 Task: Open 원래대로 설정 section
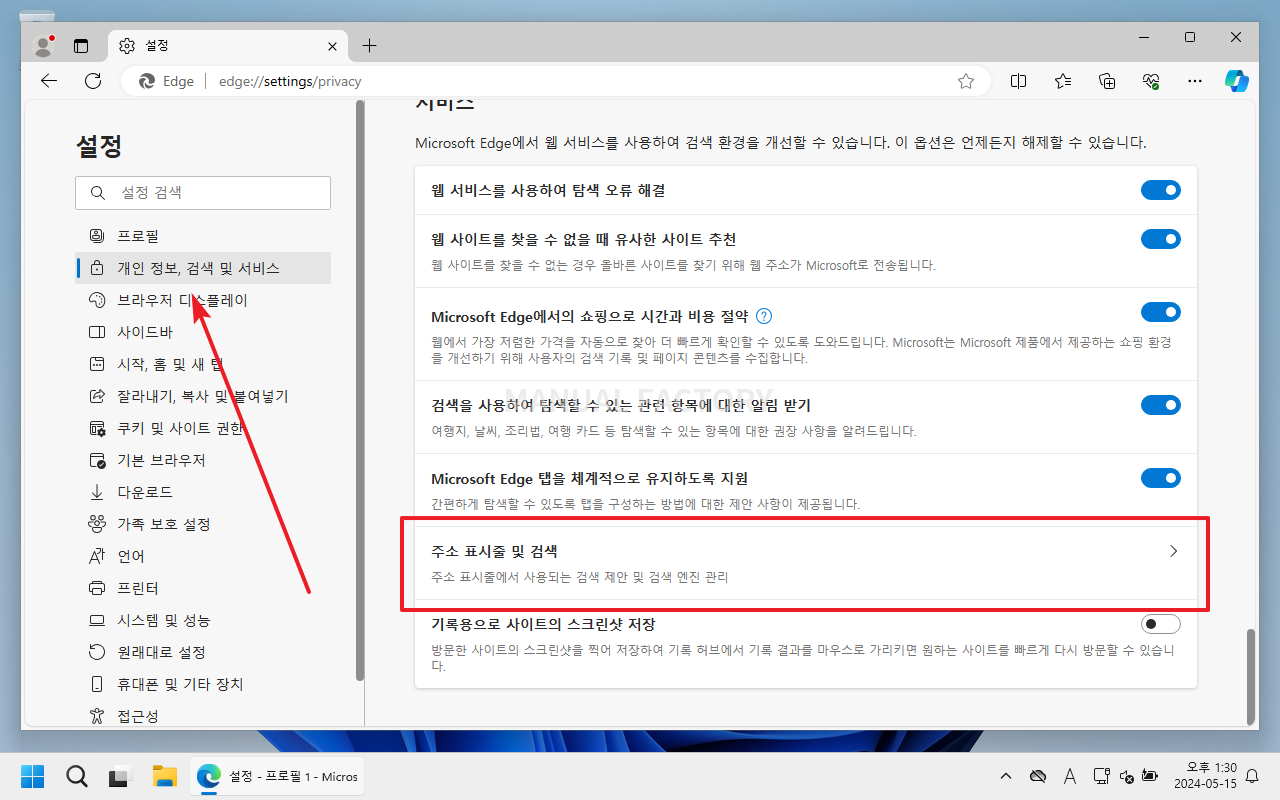(x=203, y=652)
